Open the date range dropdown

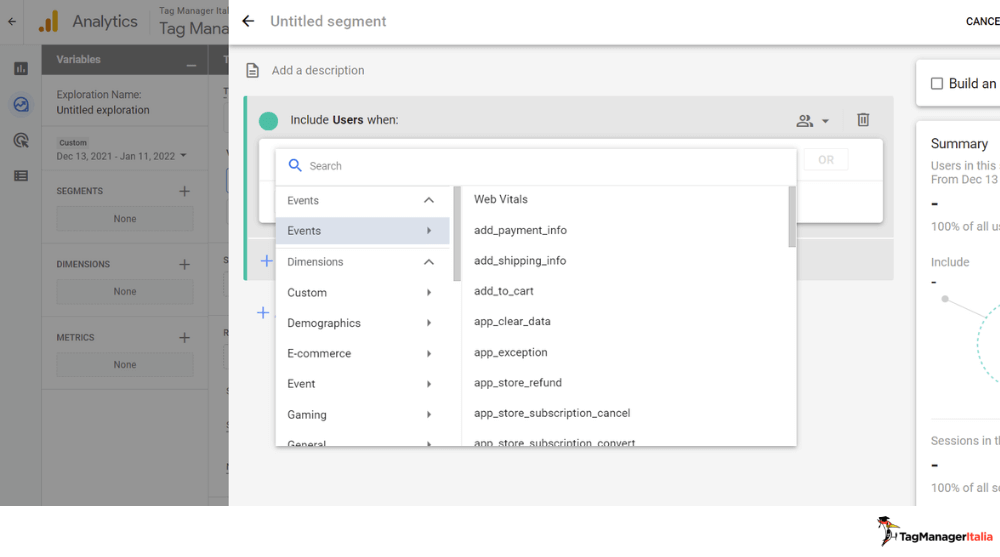point(121,156)
